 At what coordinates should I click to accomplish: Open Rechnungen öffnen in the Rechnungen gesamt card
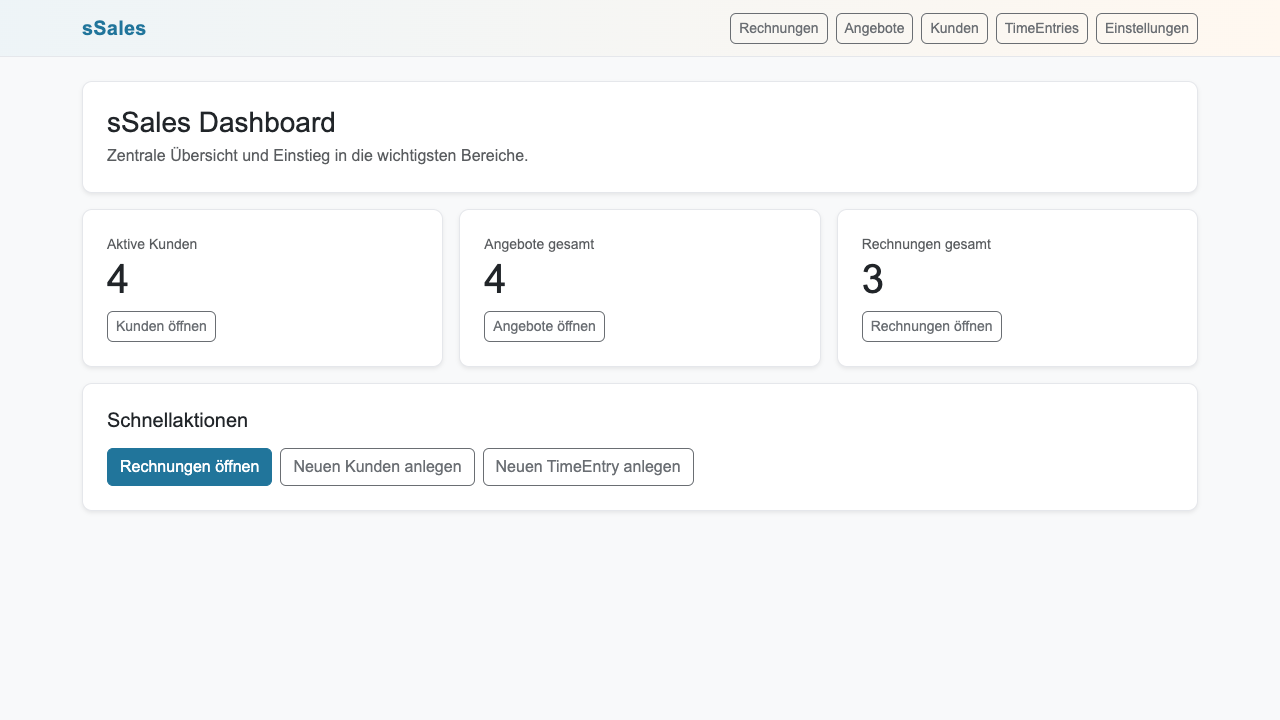tap(931, 326)
